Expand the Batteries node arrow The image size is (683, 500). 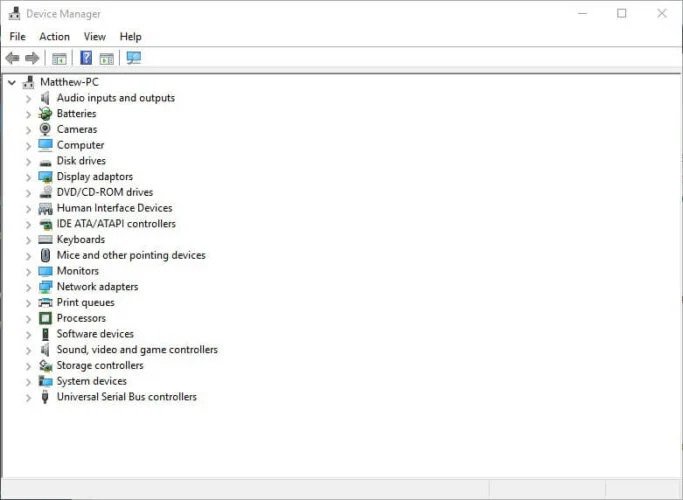pyautogui.click(x=29, y=115)
